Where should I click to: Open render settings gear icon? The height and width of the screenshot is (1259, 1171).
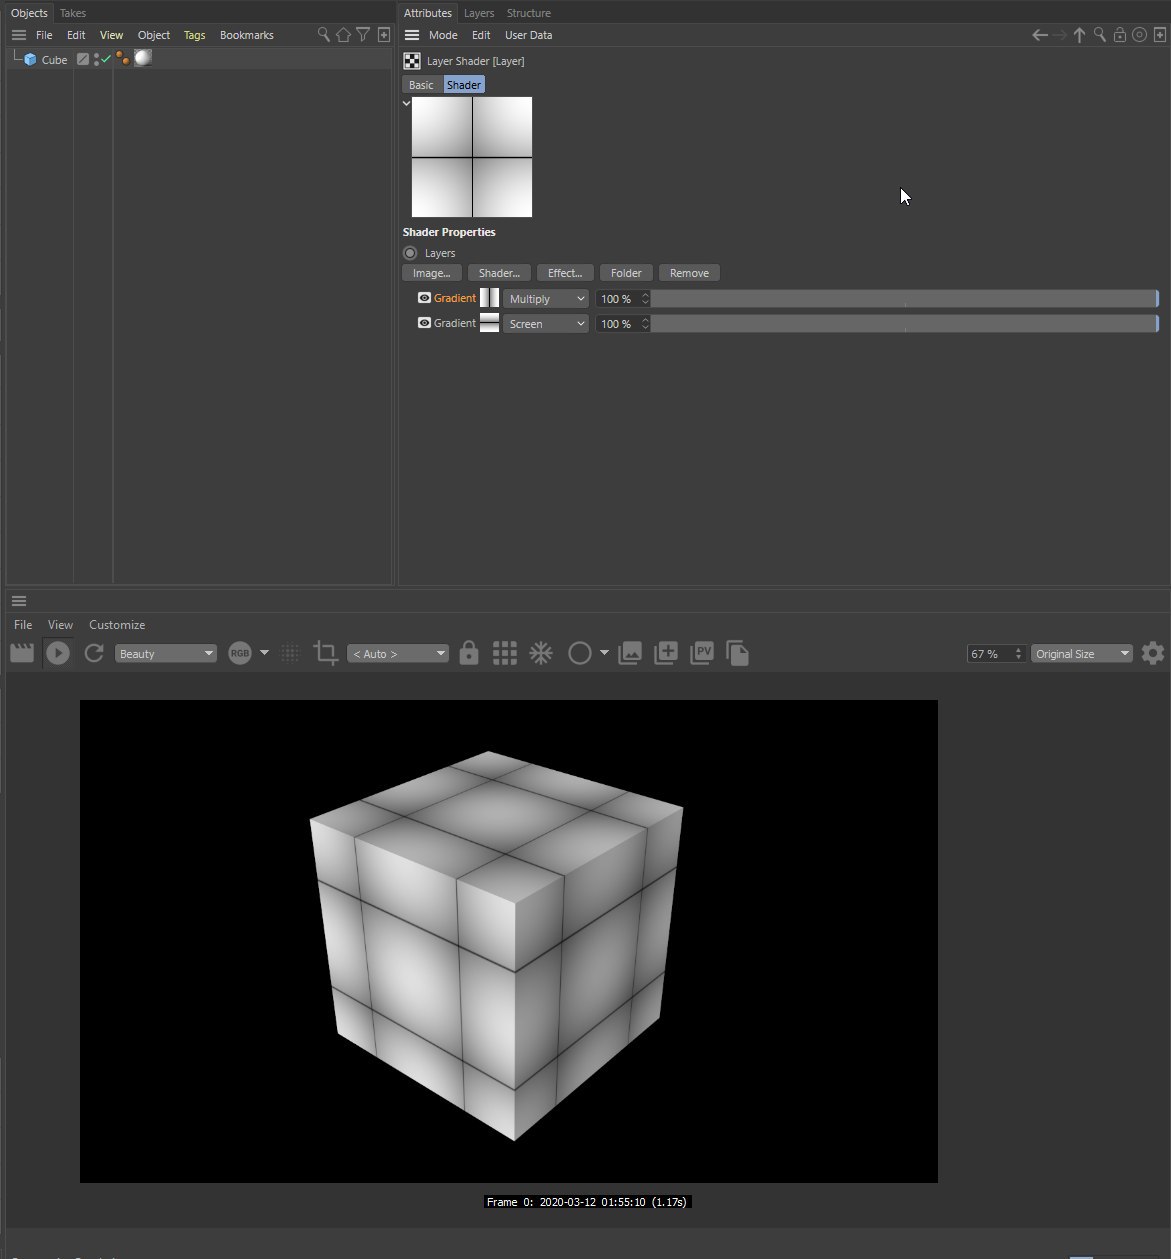point(1153,653)
